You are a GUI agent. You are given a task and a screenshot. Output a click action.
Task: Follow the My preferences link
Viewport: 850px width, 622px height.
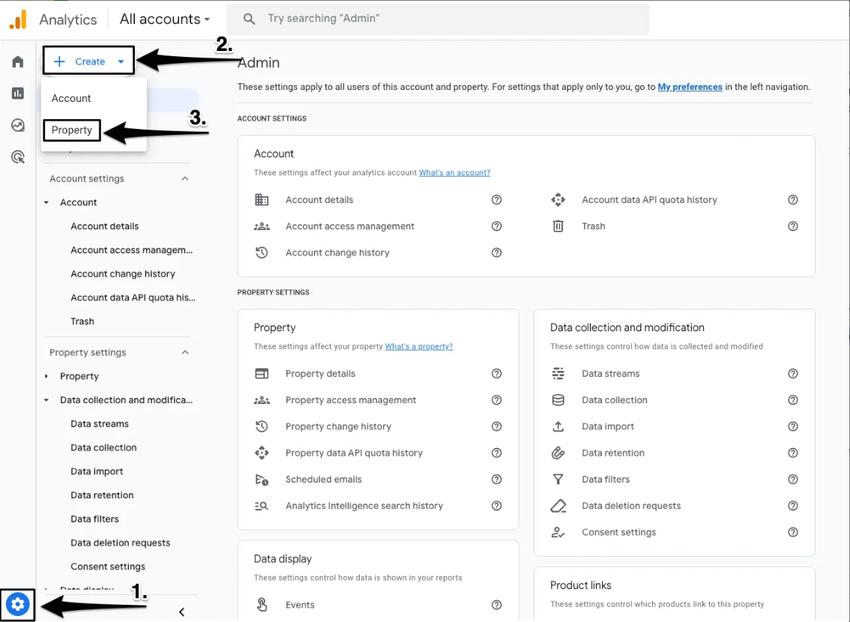(x=690, y=87)
